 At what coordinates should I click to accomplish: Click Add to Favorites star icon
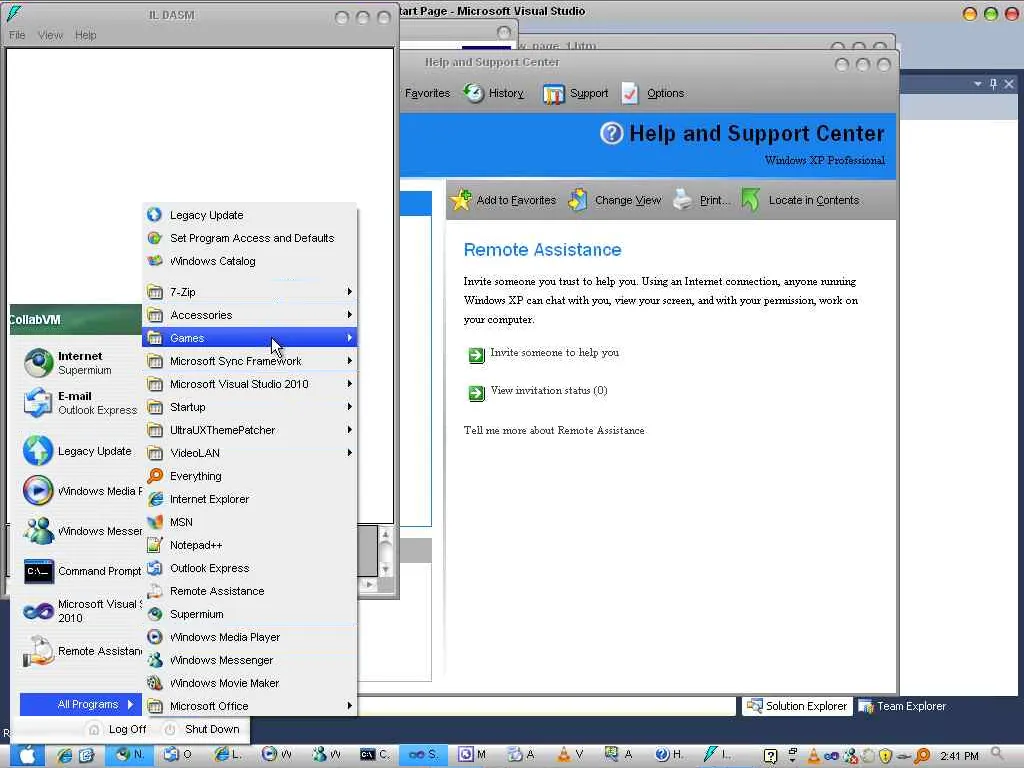click(461, 200)
